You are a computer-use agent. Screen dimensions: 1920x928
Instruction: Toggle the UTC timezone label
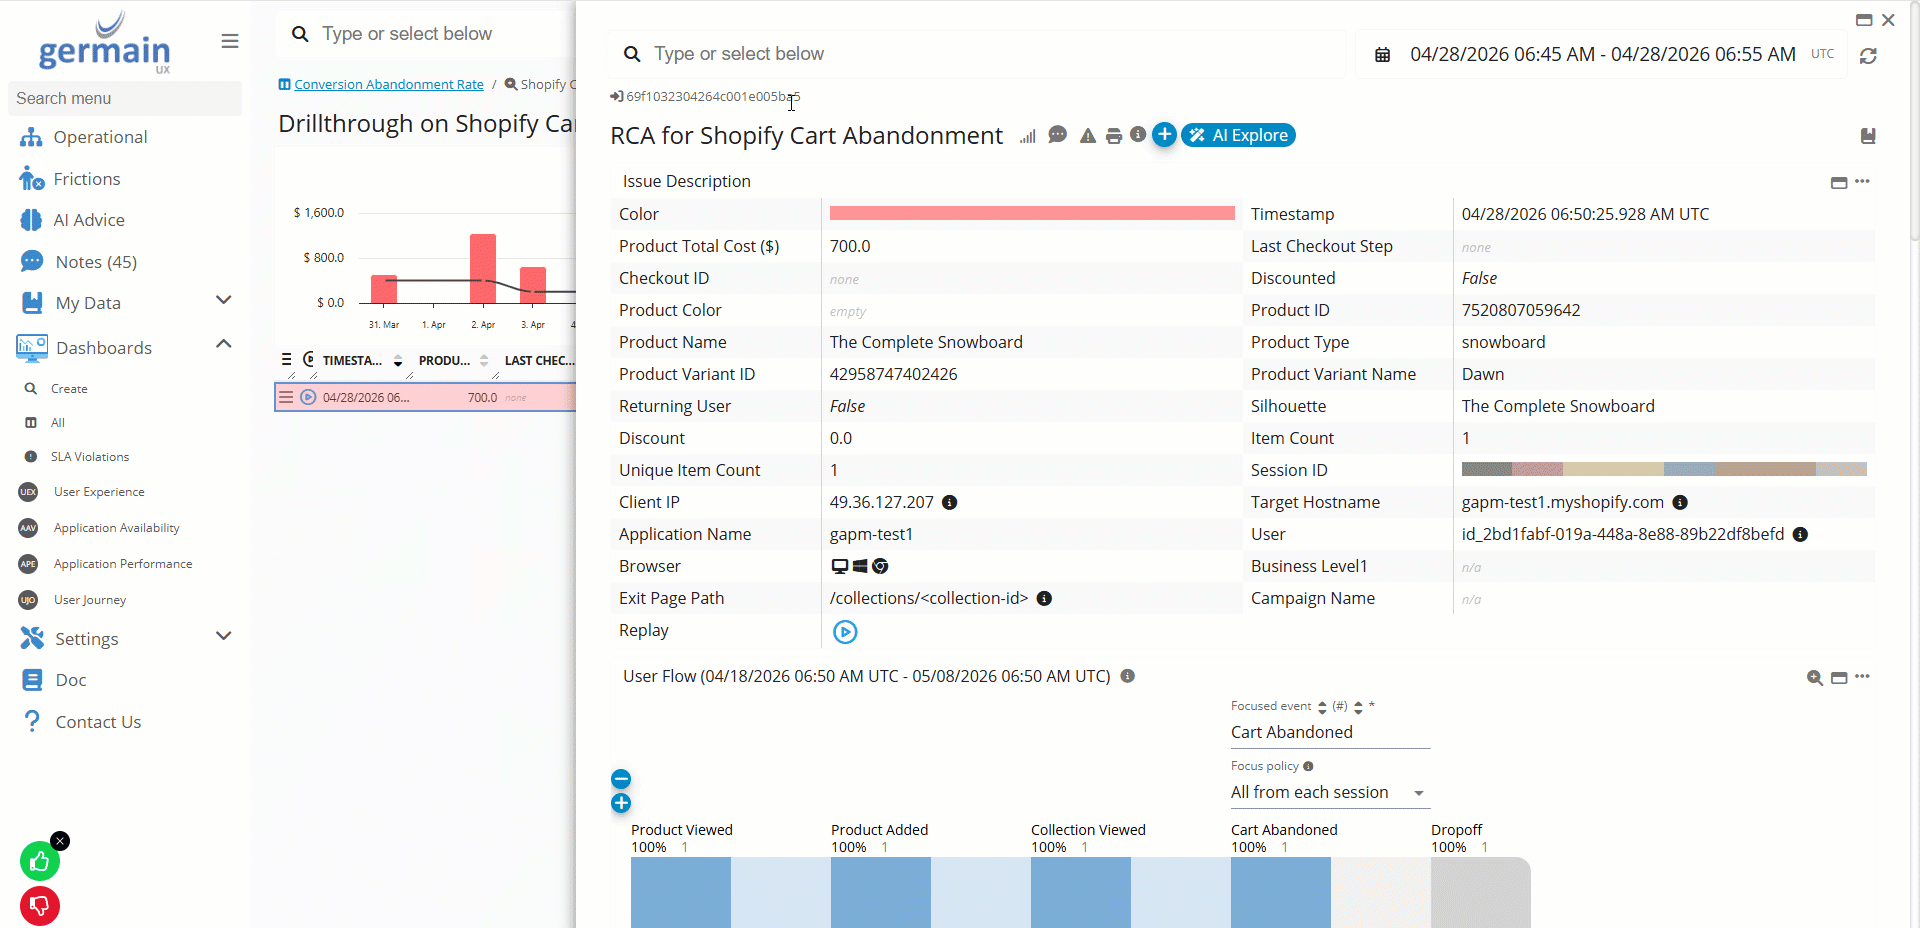pyautogui.click(x=1823, y=54)
